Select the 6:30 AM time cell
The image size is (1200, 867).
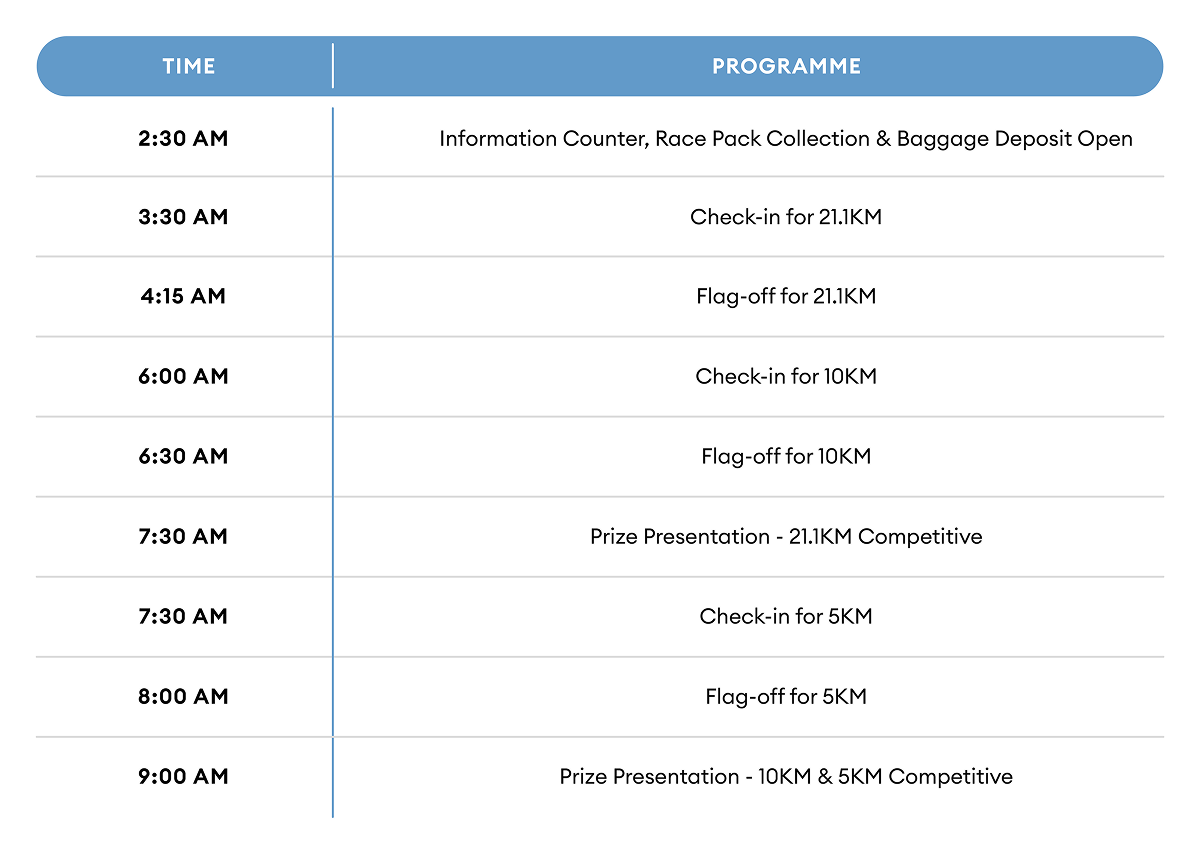point(183,457)
